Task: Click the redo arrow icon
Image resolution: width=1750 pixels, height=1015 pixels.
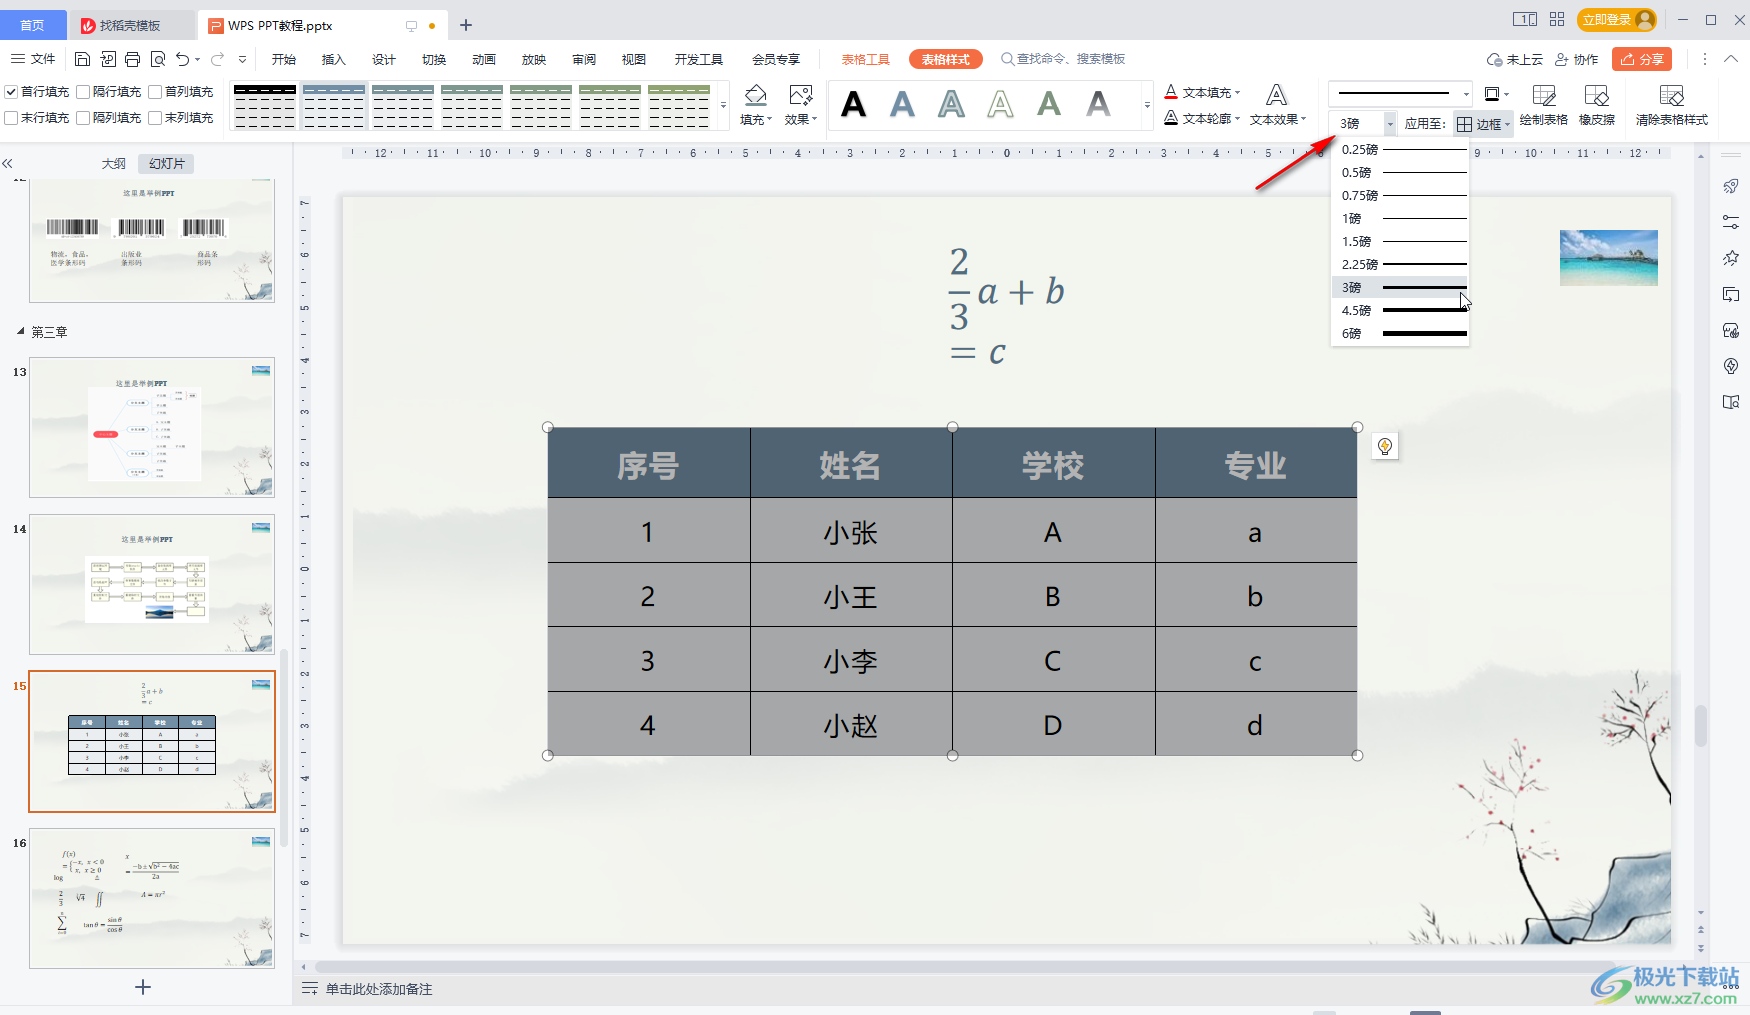Action: 217,59
